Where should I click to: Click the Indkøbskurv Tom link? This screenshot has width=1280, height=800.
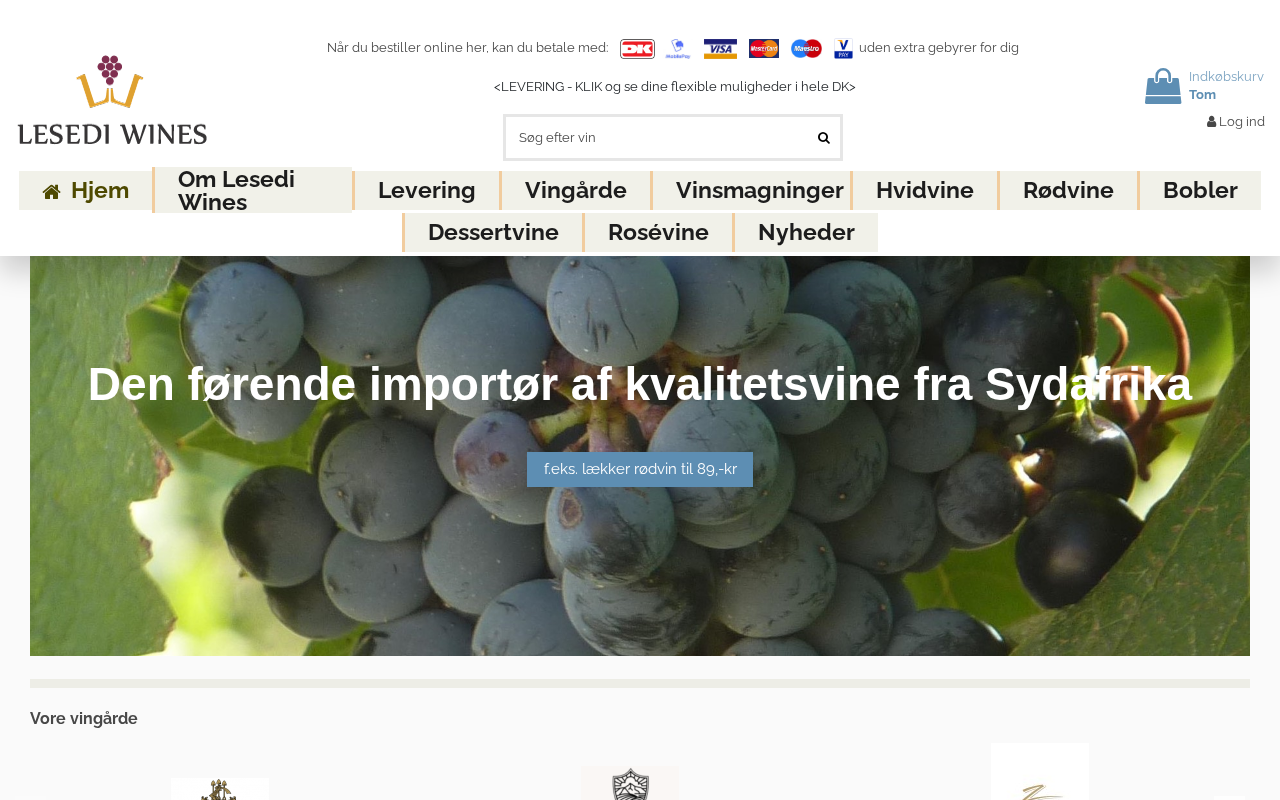tap(1226, 86)
